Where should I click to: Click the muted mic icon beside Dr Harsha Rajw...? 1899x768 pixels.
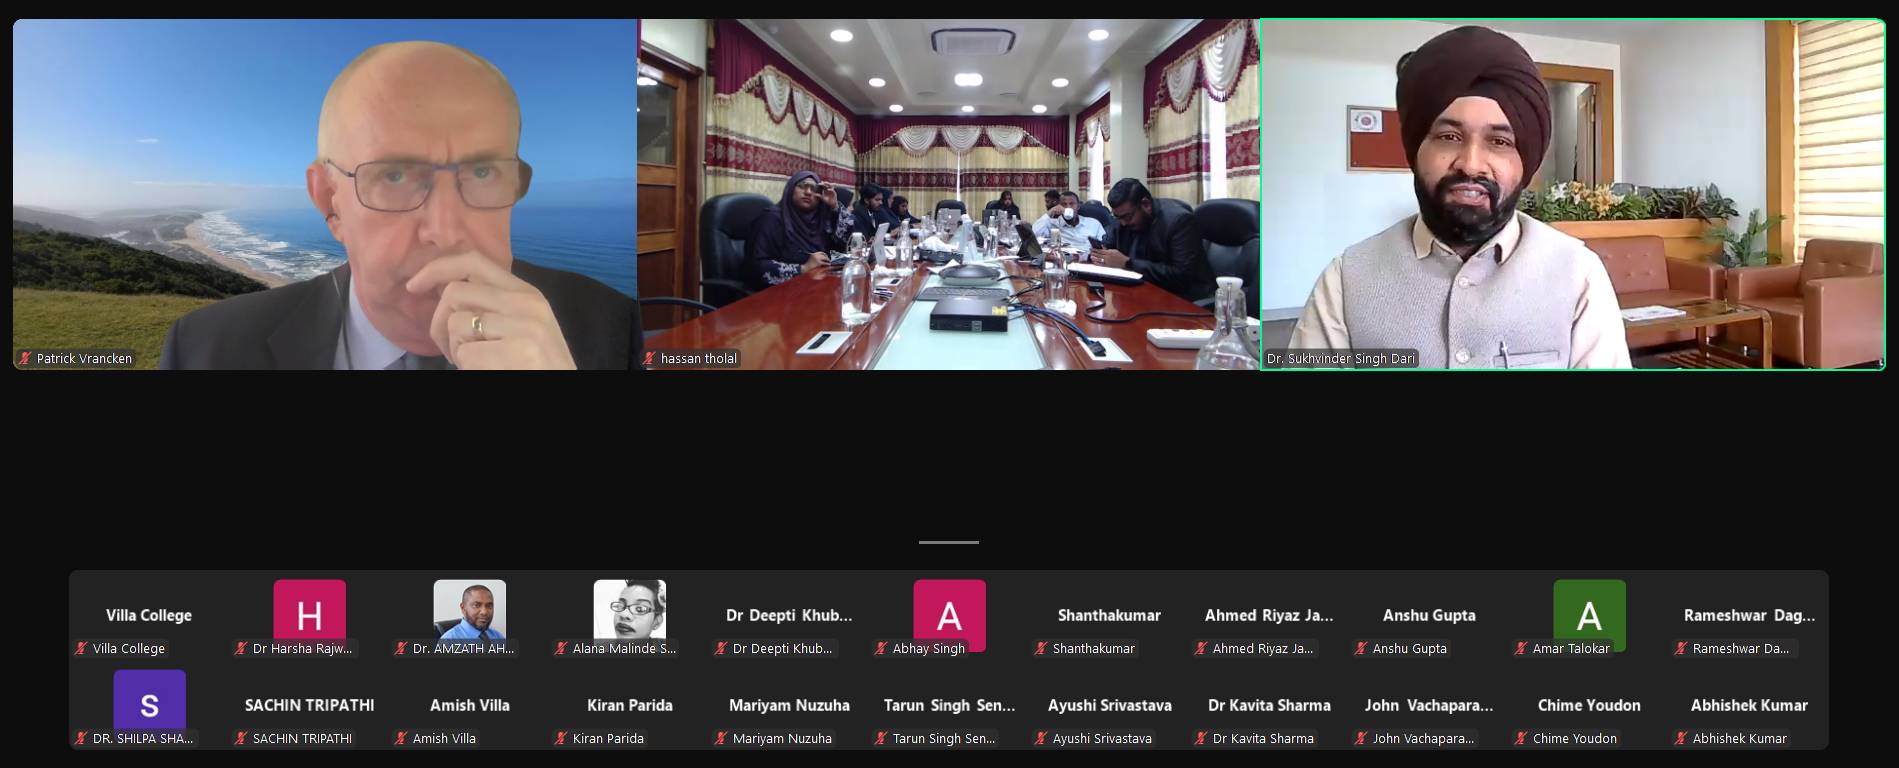coord(241,648)
